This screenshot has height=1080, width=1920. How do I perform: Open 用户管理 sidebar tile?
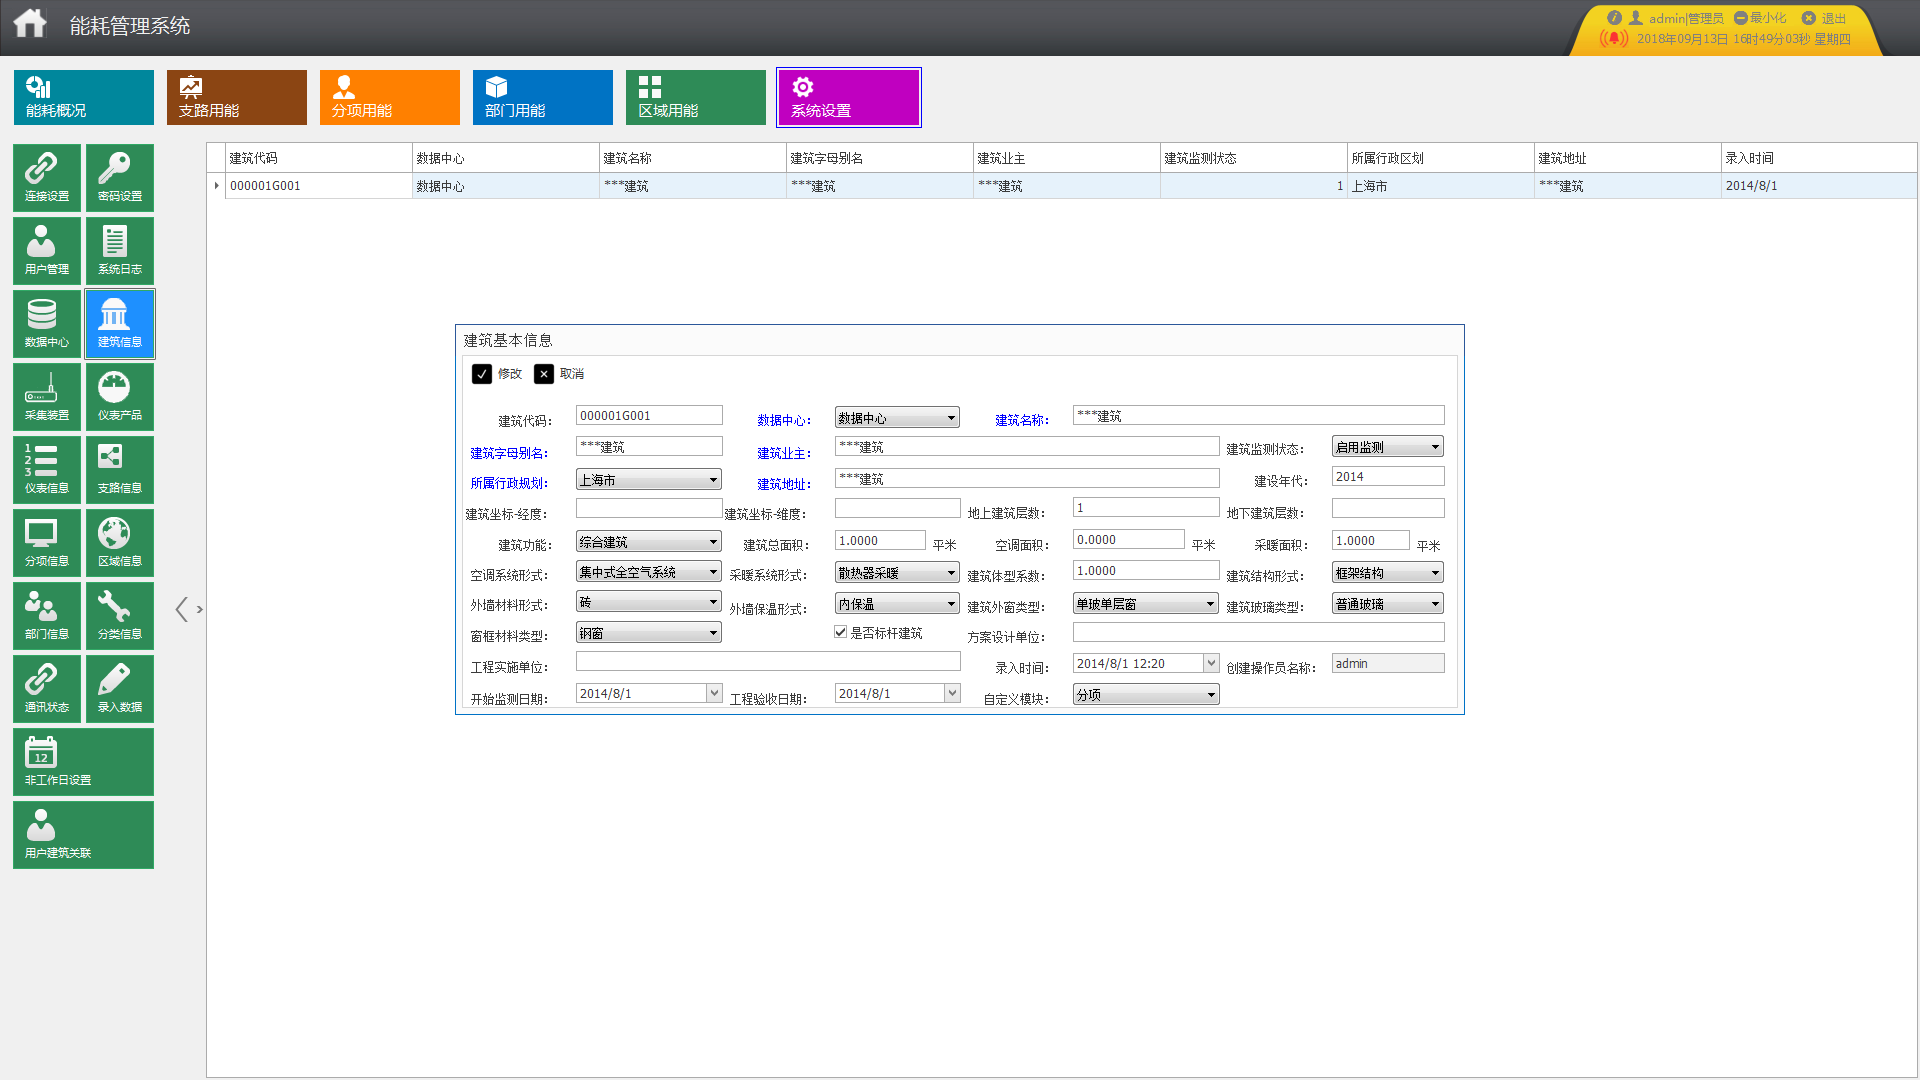pos(47,250)
